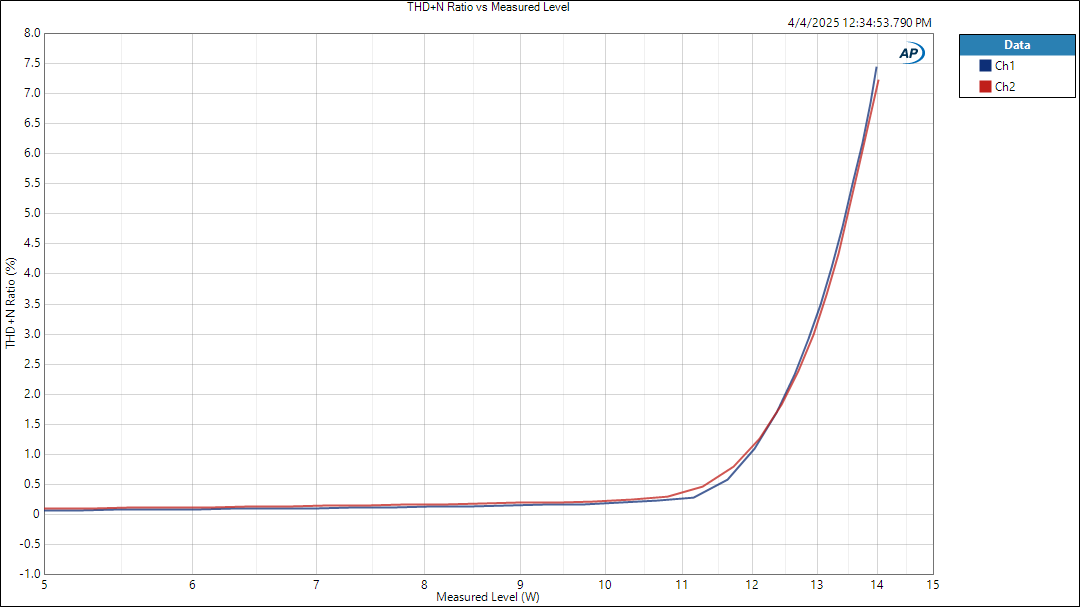1080x607 pixels.
Task: Click the blue Ch1 color swatch
Action: [x=985, y=66]
